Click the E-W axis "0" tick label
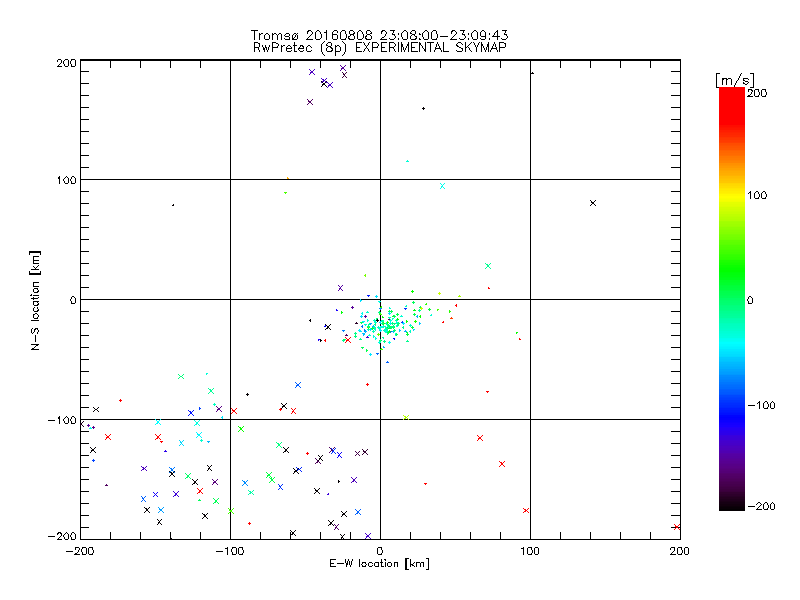The image size is (800, 600). point(380,551)
